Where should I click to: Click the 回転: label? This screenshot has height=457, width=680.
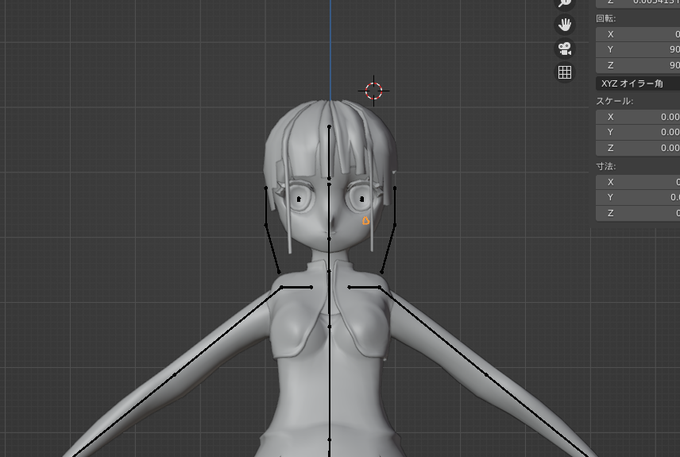coord(606,19)
